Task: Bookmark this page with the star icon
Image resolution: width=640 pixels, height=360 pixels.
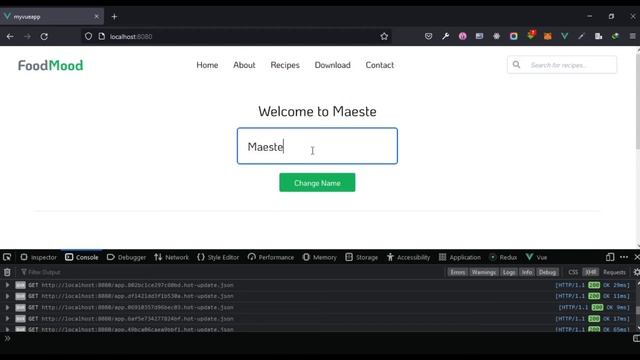Action: click(384, 36)
